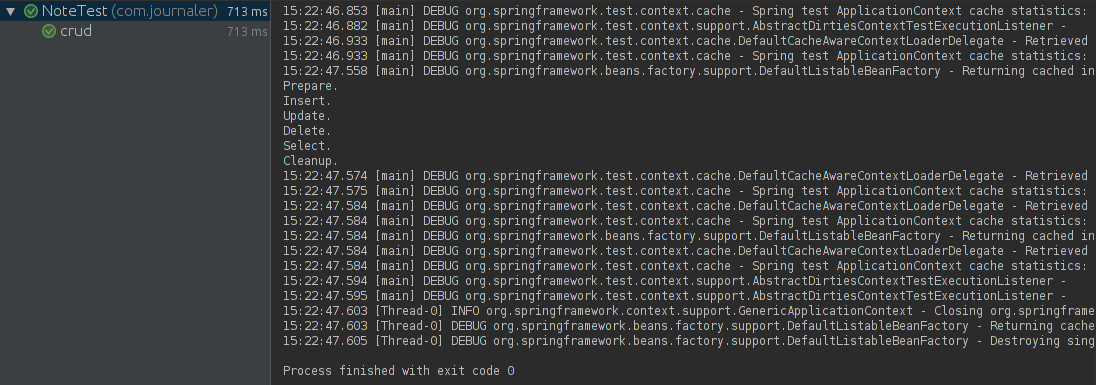
Task: Click the first log line at 15:22:46.853
Action: 686,10
